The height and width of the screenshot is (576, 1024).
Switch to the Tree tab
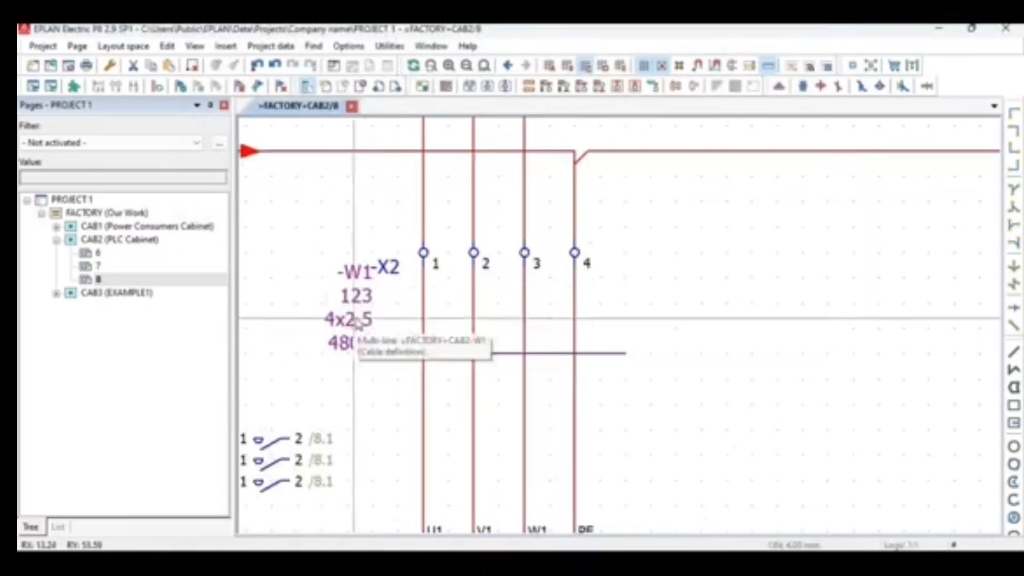[31, 527]
